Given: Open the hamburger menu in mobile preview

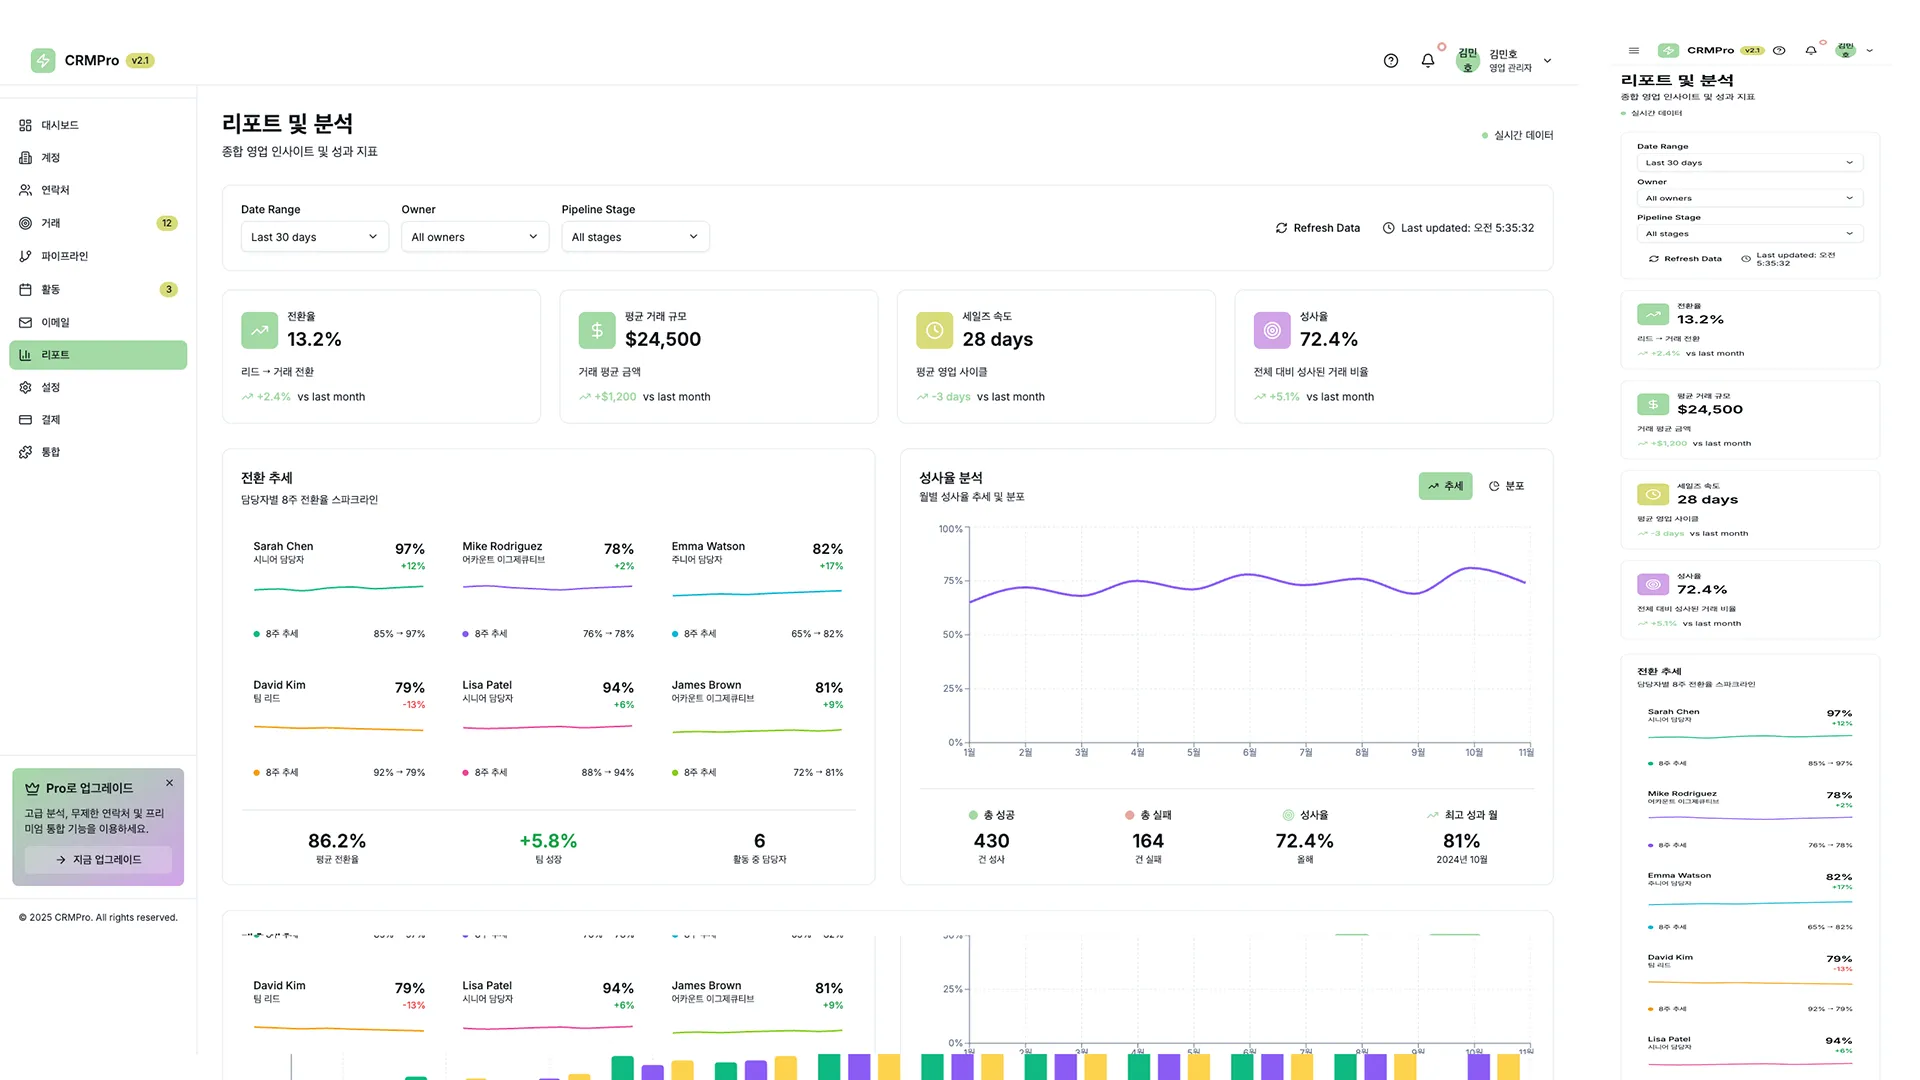Looking at the screenshot, I should 1634,51.
